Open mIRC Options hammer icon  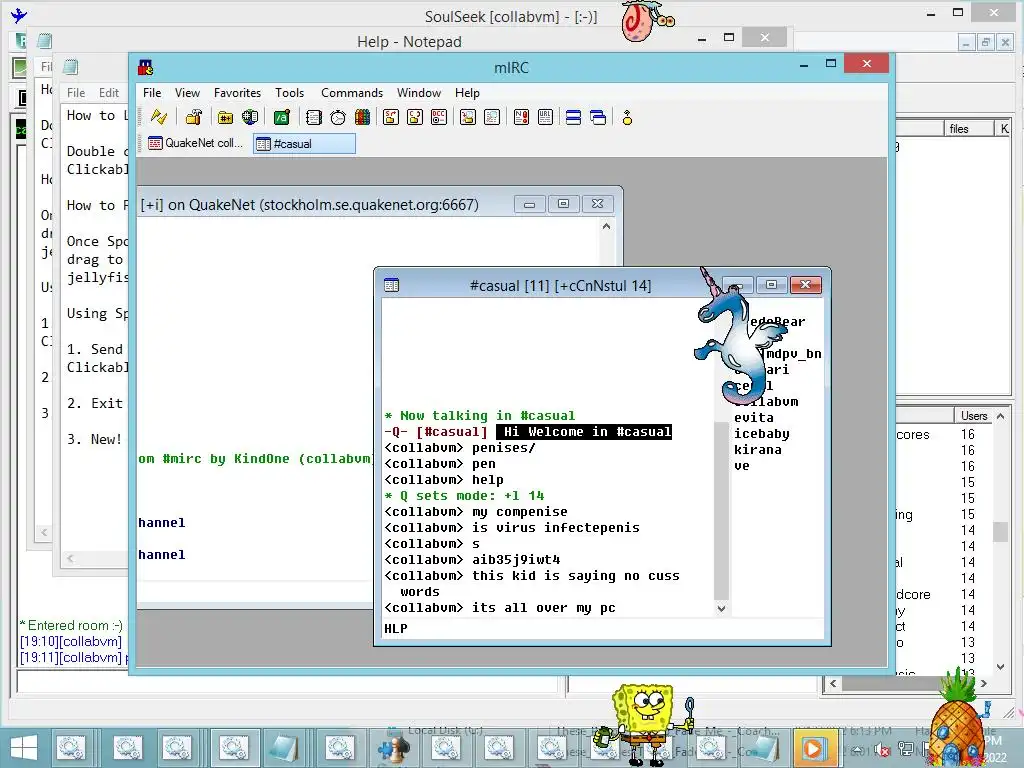[x=194, y=118]
